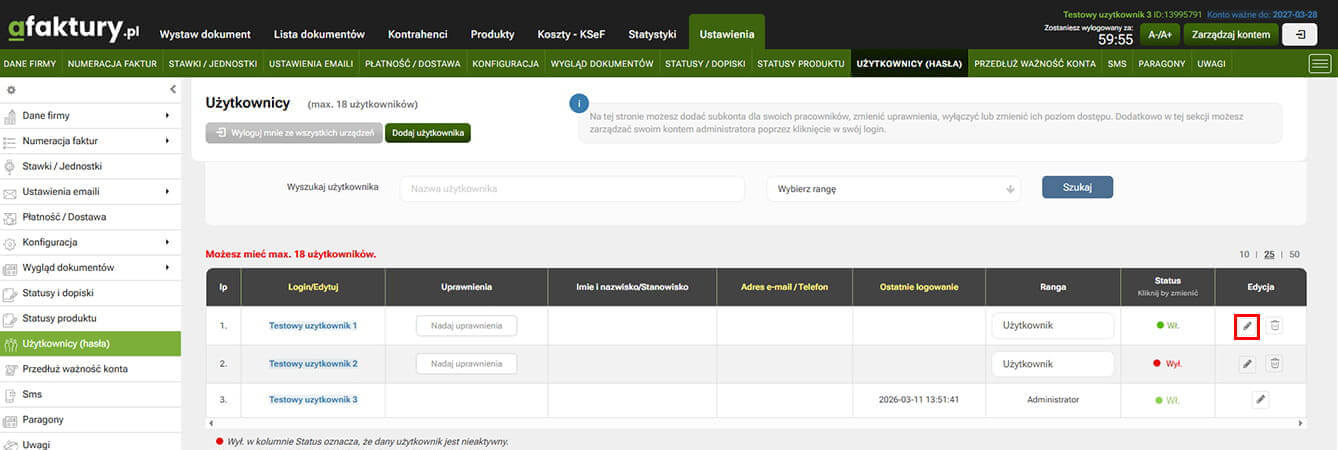Open the Statystyki top menu
This screenshot has height=450, width=1338.
point(652,34)
